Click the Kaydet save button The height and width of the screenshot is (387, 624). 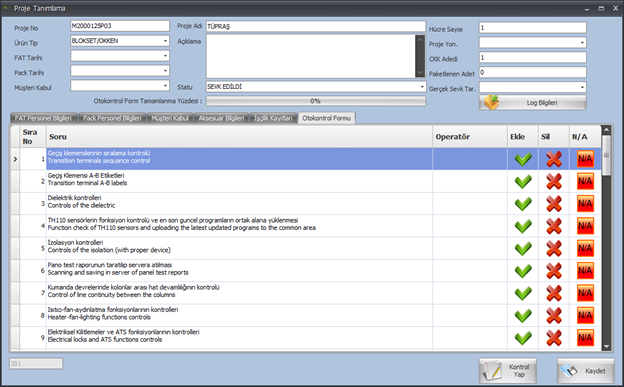[585, 371]
